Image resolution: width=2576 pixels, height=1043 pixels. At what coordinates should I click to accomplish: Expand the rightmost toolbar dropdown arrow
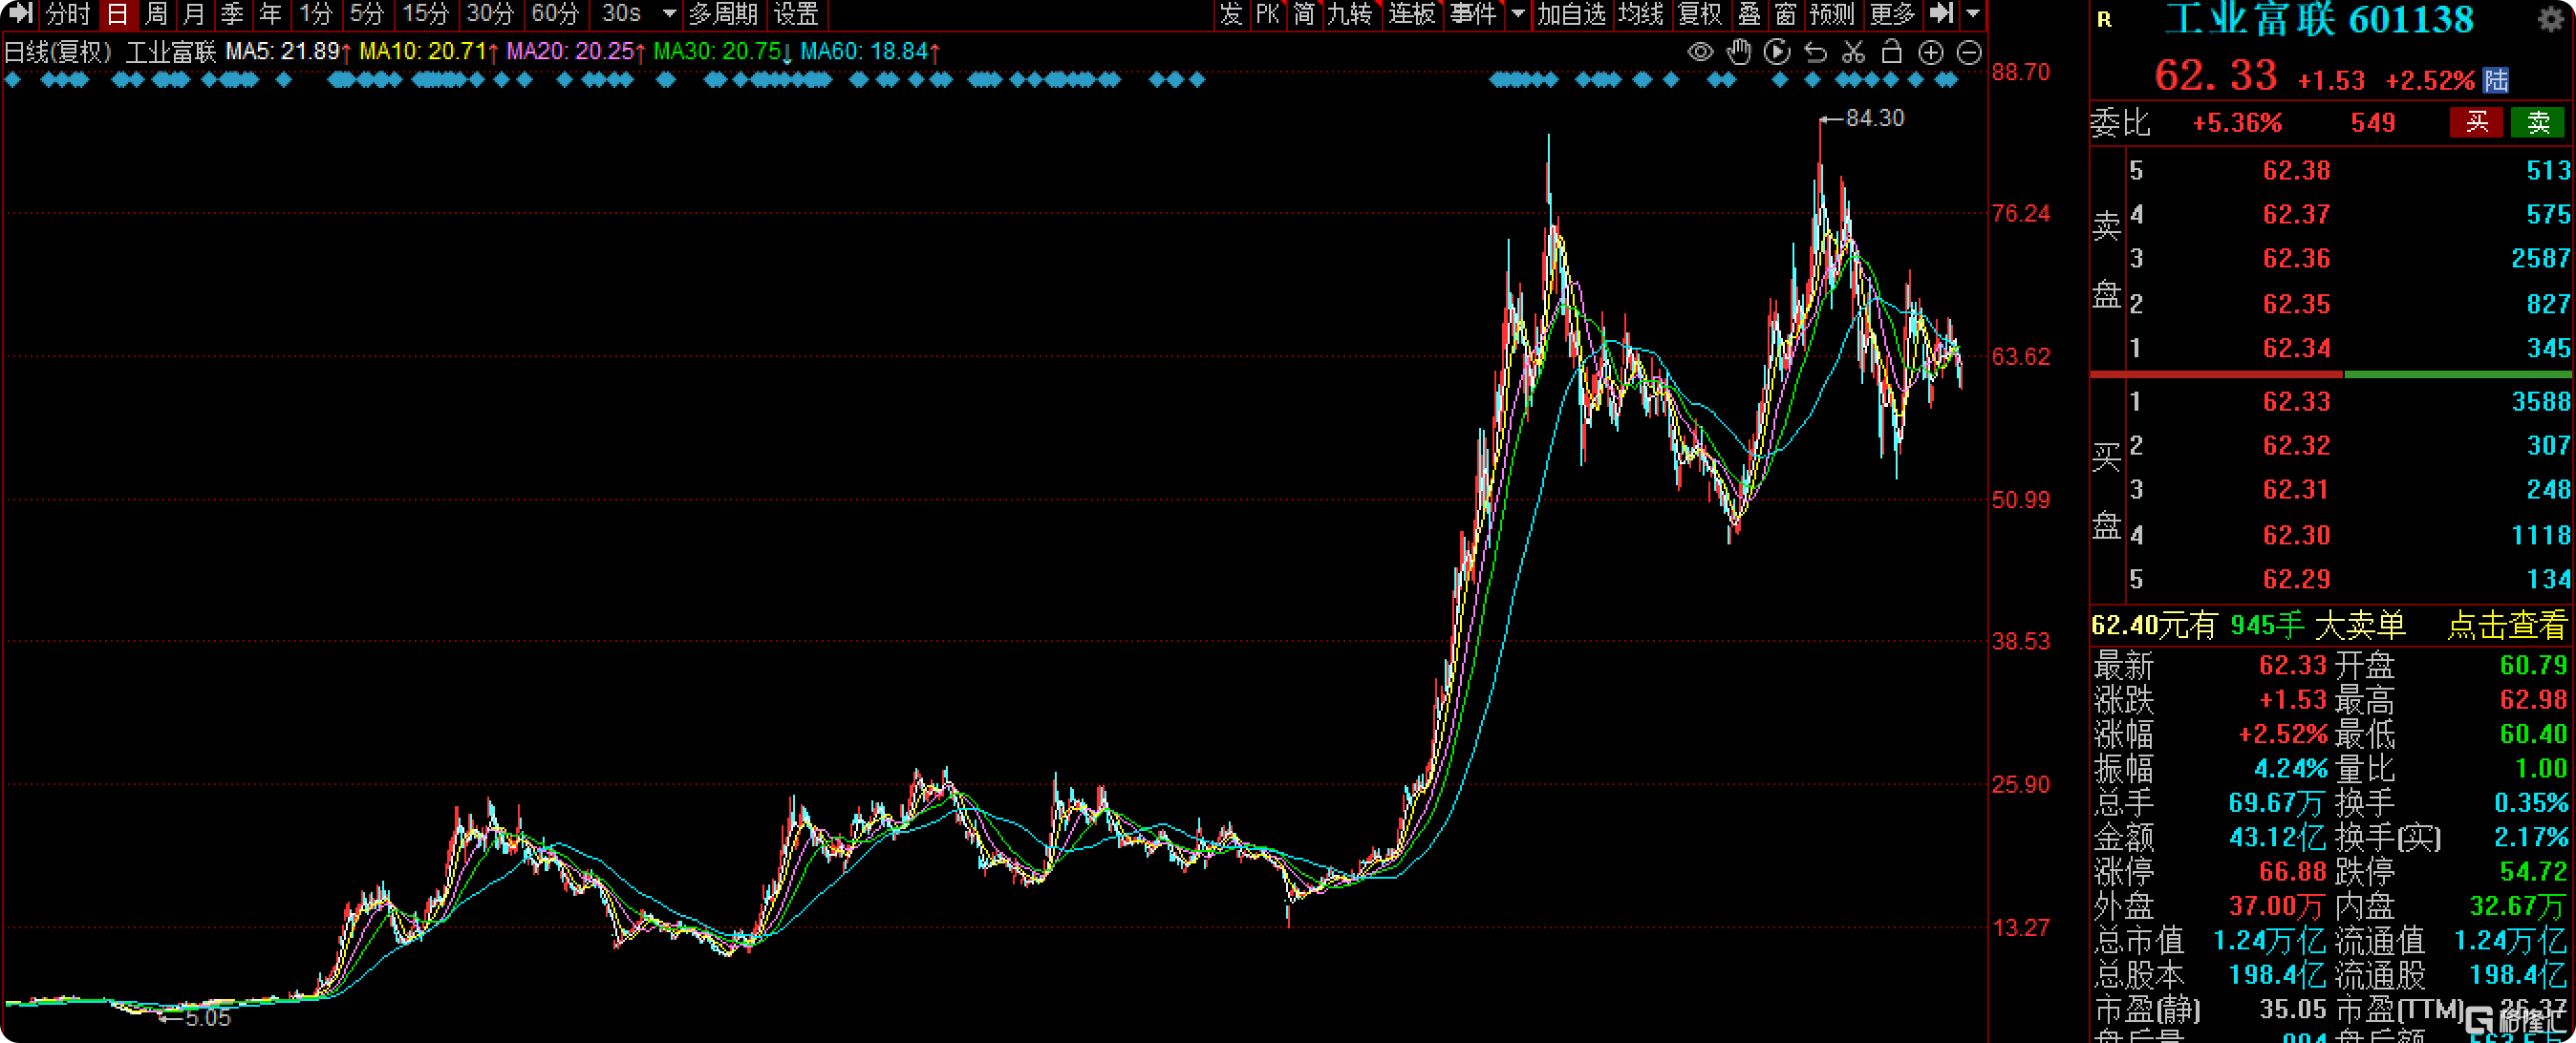pyautogui.click(x=1972, y=14)
